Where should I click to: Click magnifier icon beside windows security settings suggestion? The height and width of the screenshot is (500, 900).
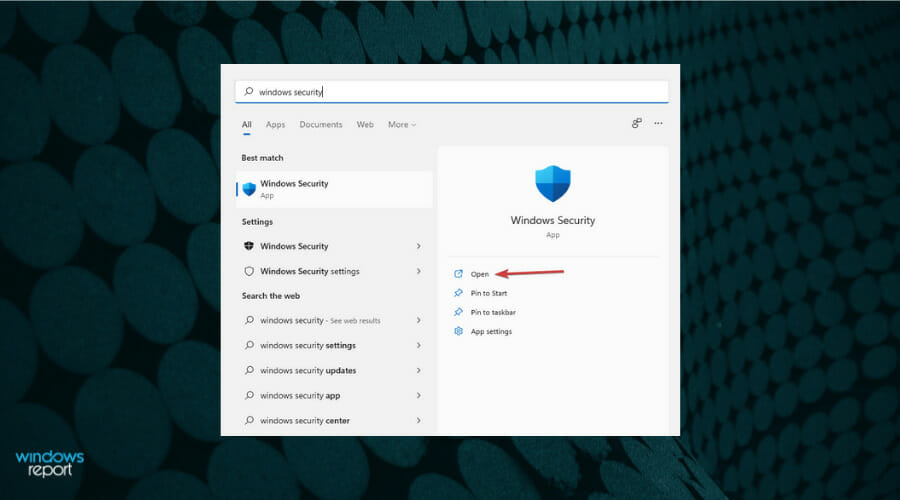[x=249, y=345]
